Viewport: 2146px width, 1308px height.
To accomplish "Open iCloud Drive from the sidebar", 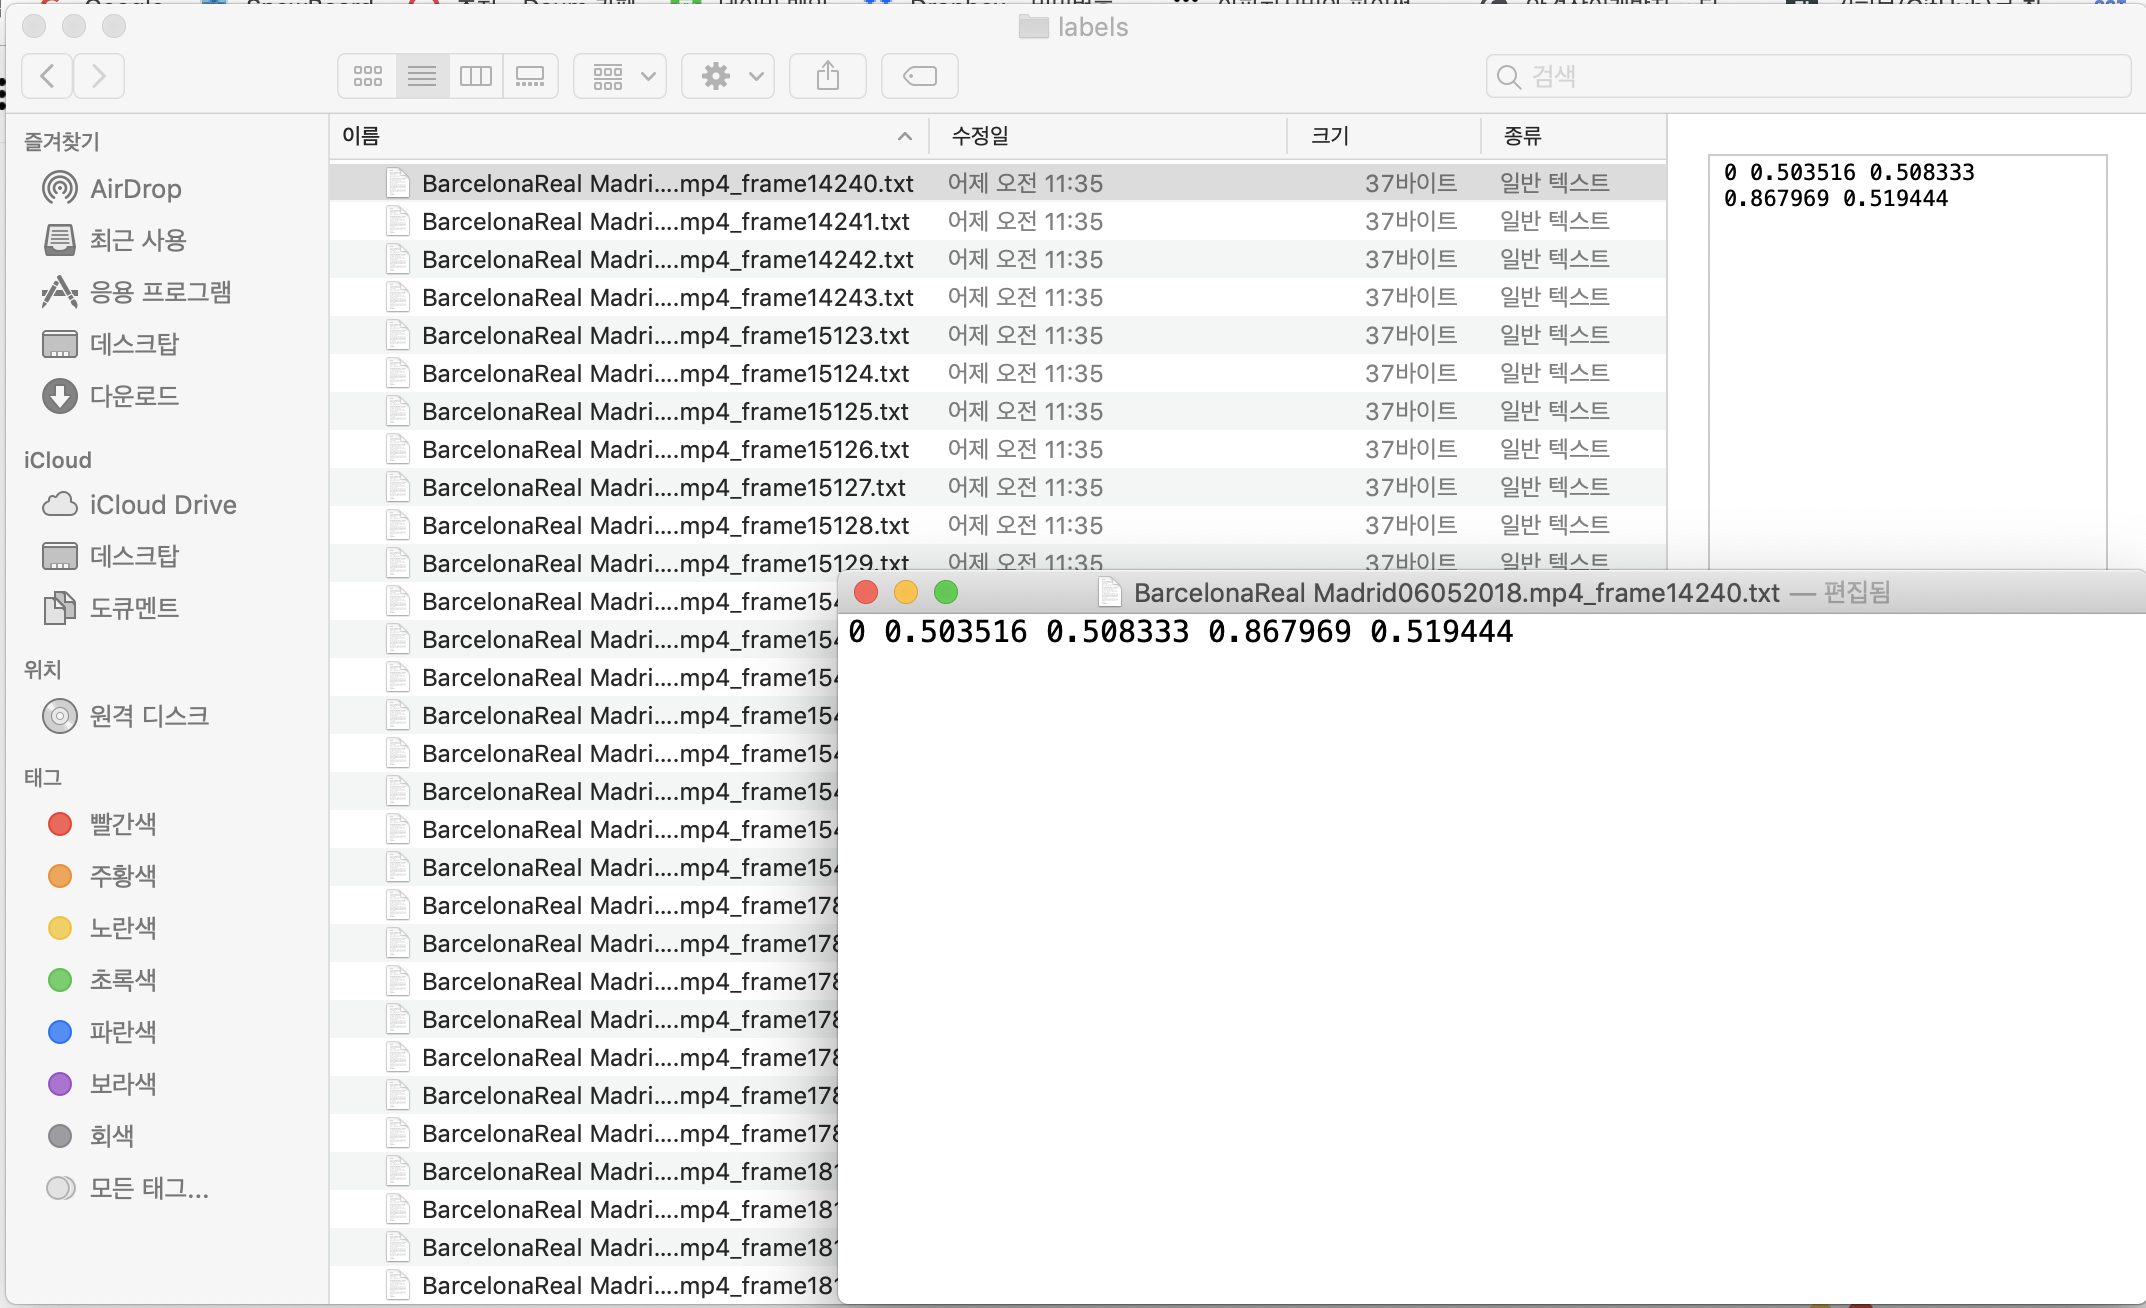I will point(162,505).
